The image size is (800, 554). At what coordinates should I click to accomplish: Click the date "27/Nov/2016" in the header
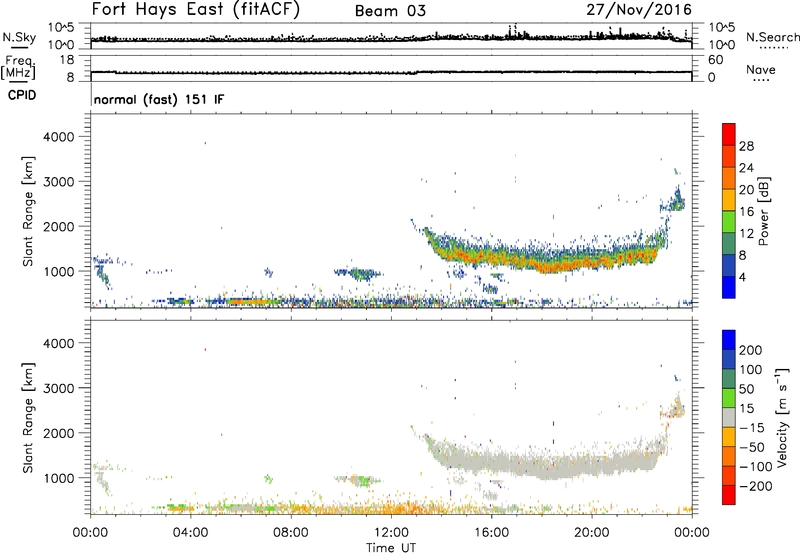point(639,10)
